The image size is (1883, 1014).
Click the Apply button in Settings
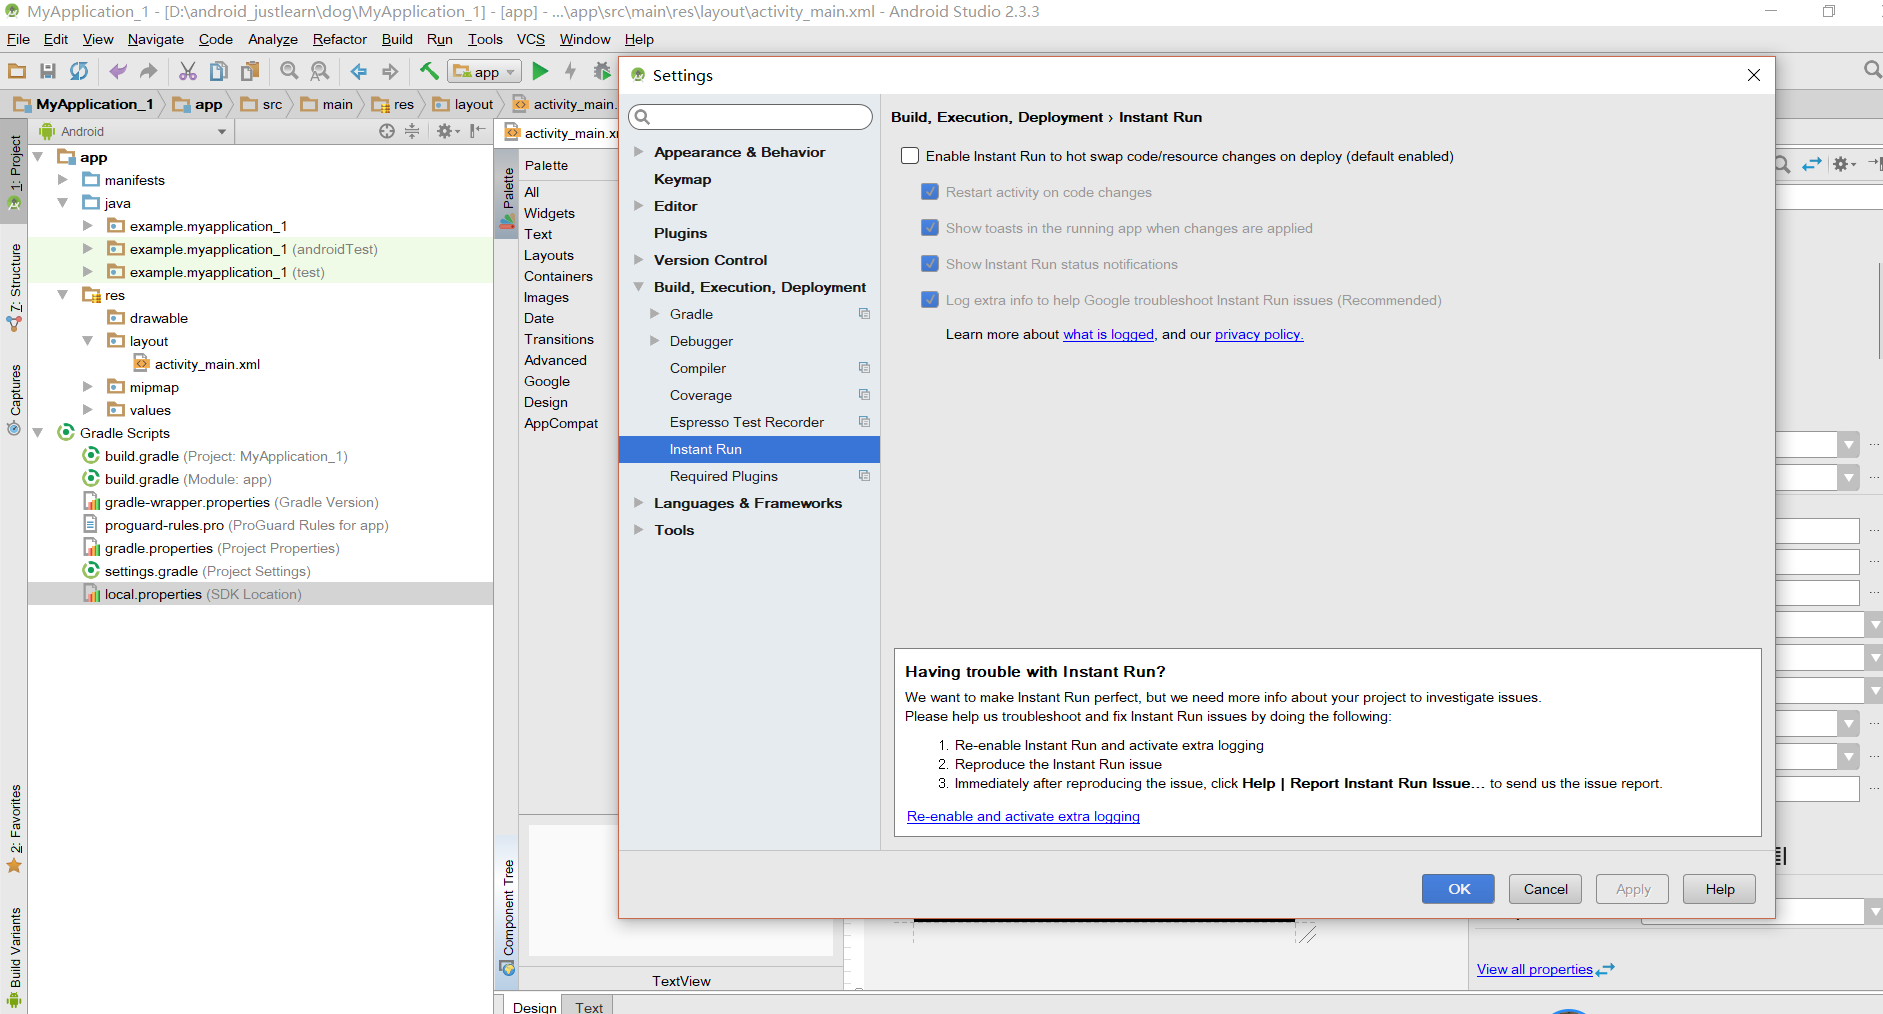(x=1631, y=888)
